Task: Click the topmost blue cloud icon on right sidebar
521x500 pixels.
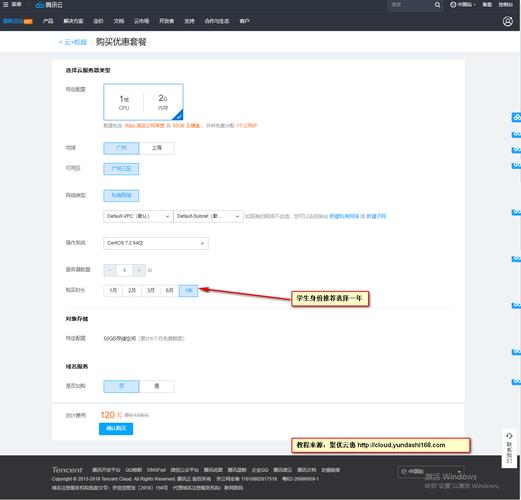Action: 516,117
